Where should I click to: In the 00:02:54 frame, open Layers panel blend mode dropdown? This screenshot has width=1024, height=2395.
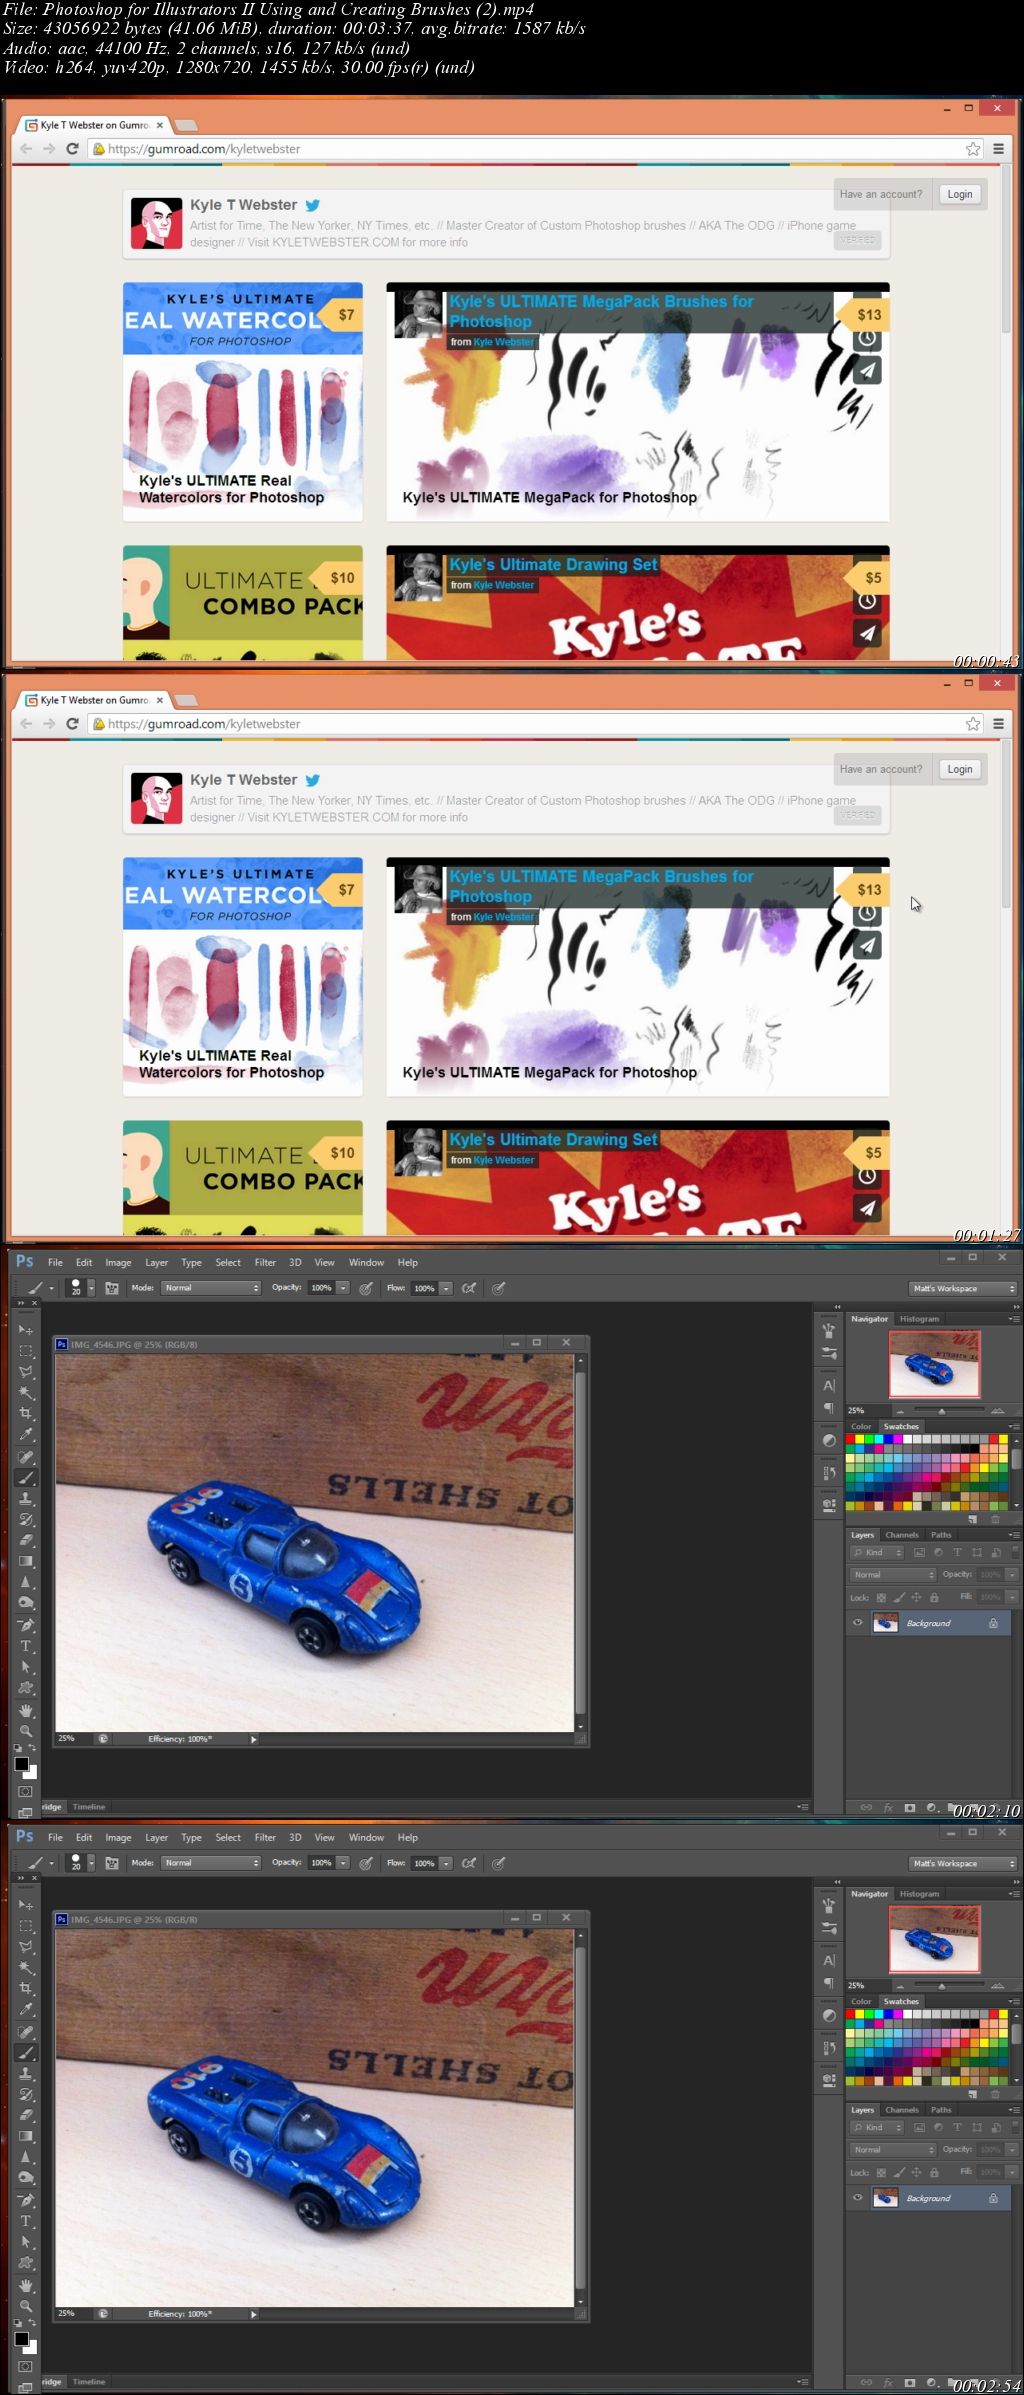(893, 2149)
